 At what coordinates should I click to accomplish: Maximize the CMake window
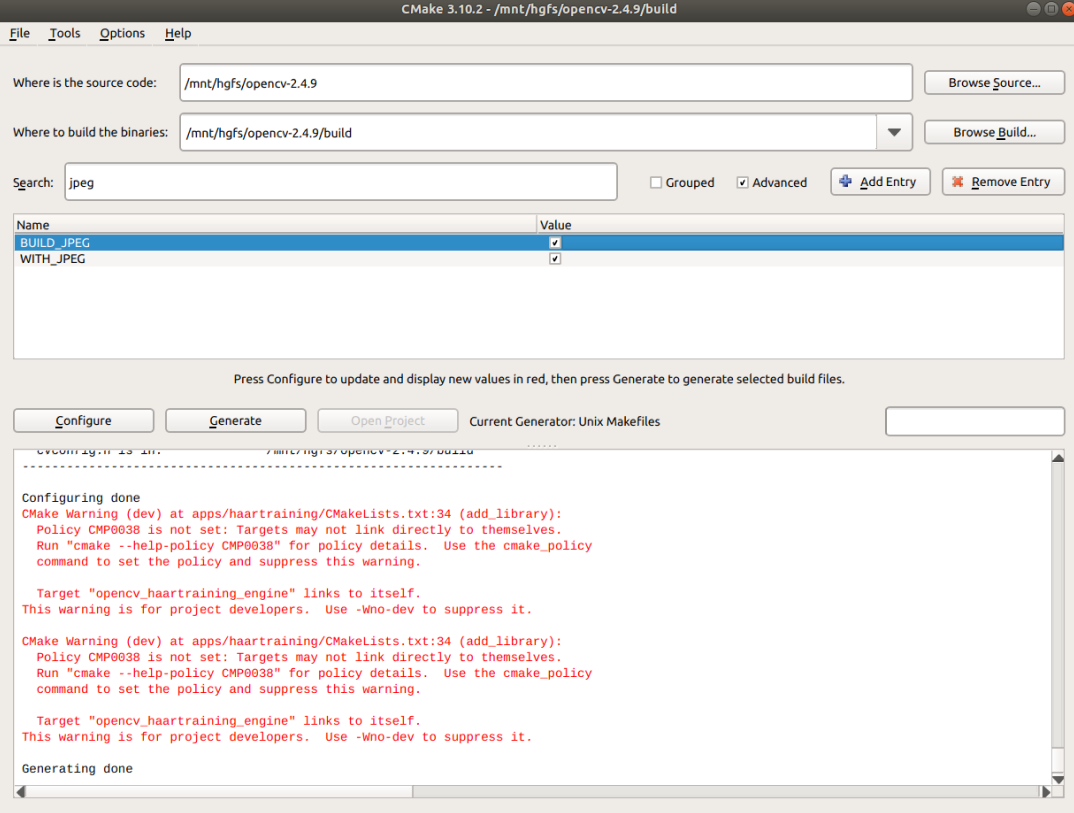click(1051, 9)
